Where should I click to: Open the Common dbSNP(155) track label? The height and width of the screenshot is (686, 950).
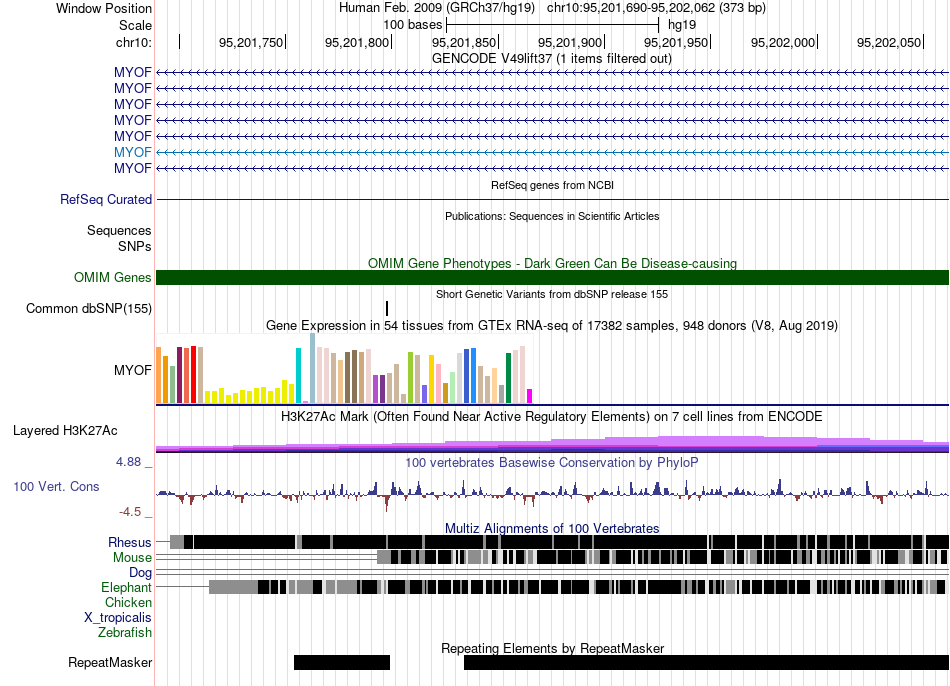click(x=89, y=308)
